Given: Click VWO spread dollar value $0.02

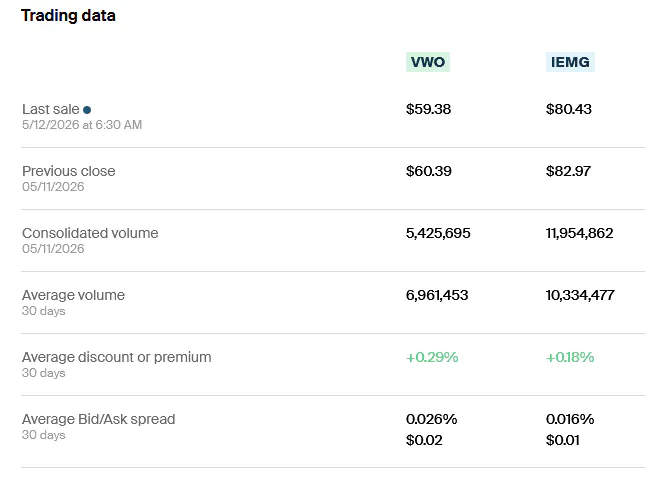Looking at the screenshot, I should [424, 440].
